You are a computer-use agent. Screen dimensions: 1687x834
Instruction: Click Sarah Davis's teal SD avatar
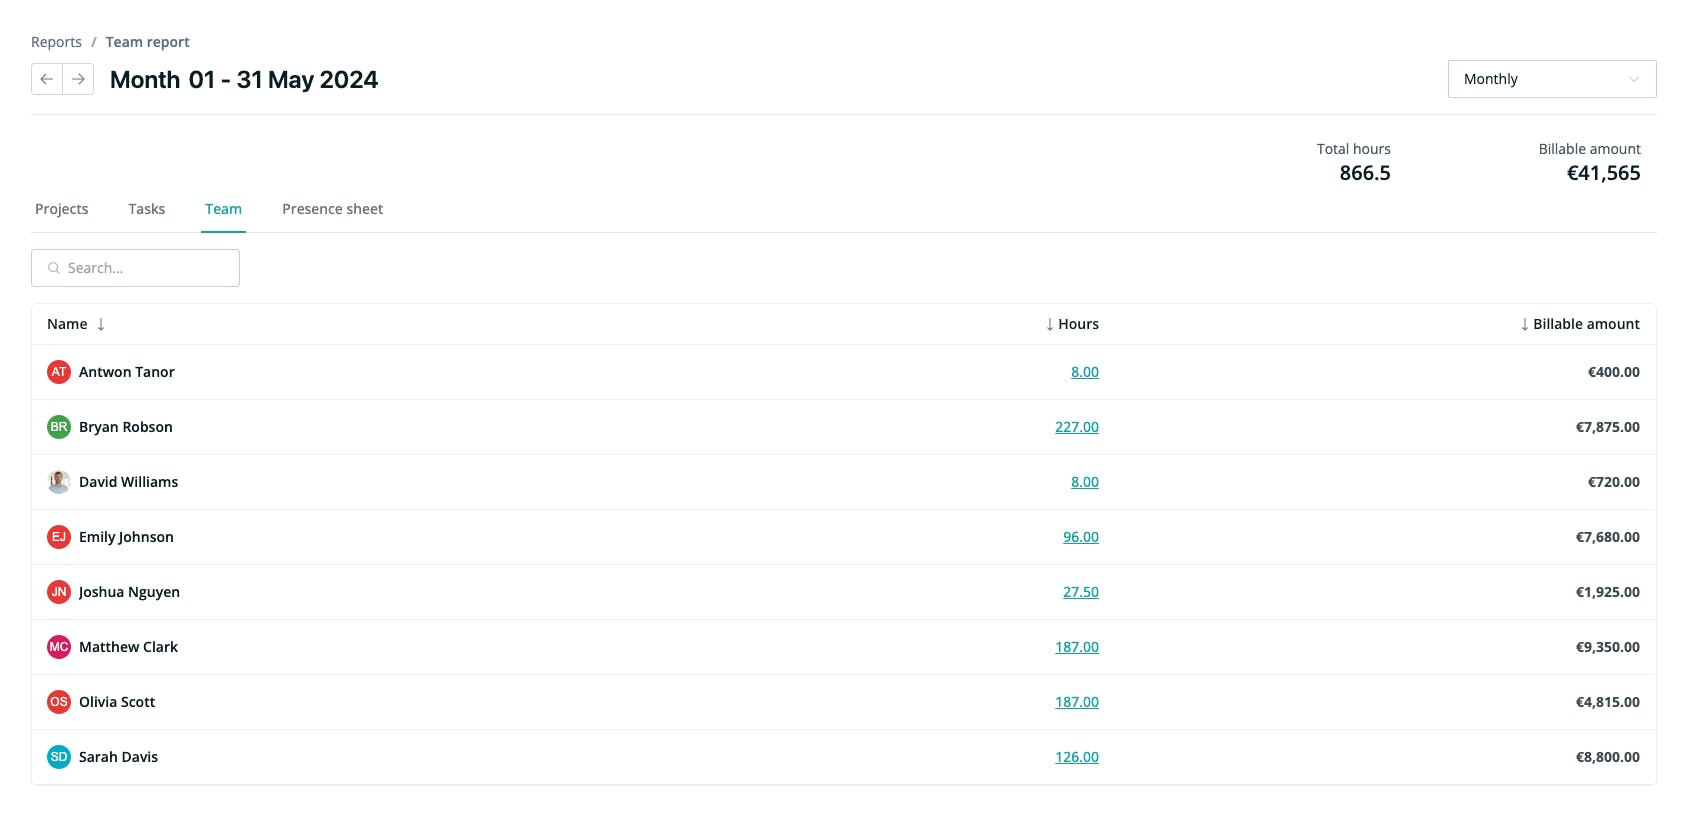click(59, 757)
